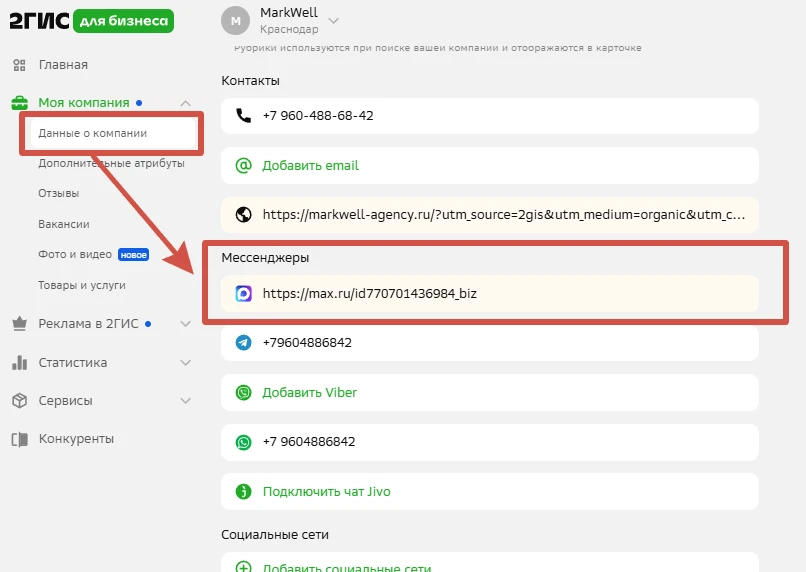
Task: Expand the Реклама в 2ГИС chevron
Action: (186, 324)
